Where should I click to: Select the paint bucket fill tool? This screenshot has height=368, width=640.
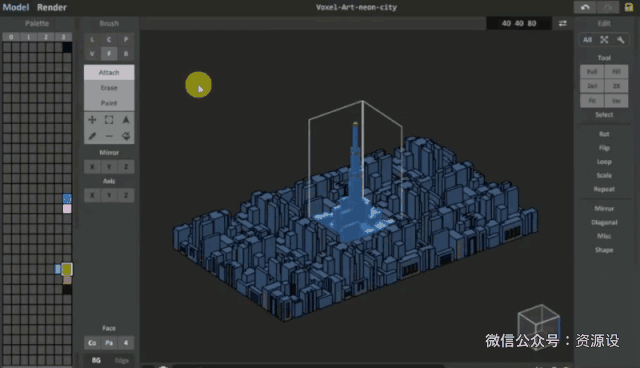[126, 136]
